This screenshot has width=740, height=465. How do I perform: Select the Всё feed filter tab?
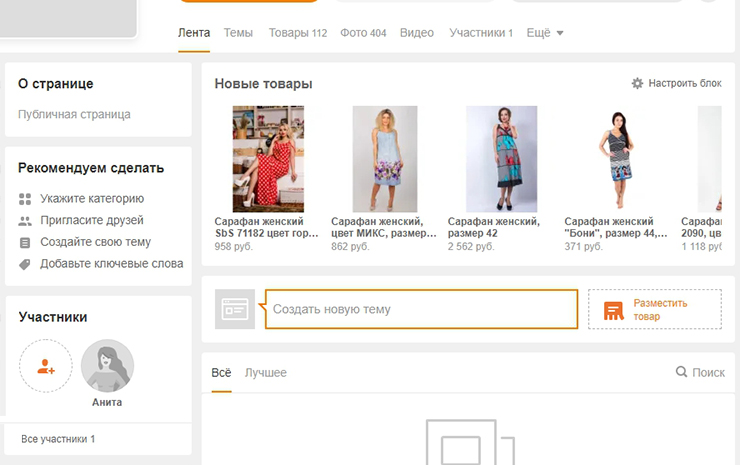coord(221,372)
